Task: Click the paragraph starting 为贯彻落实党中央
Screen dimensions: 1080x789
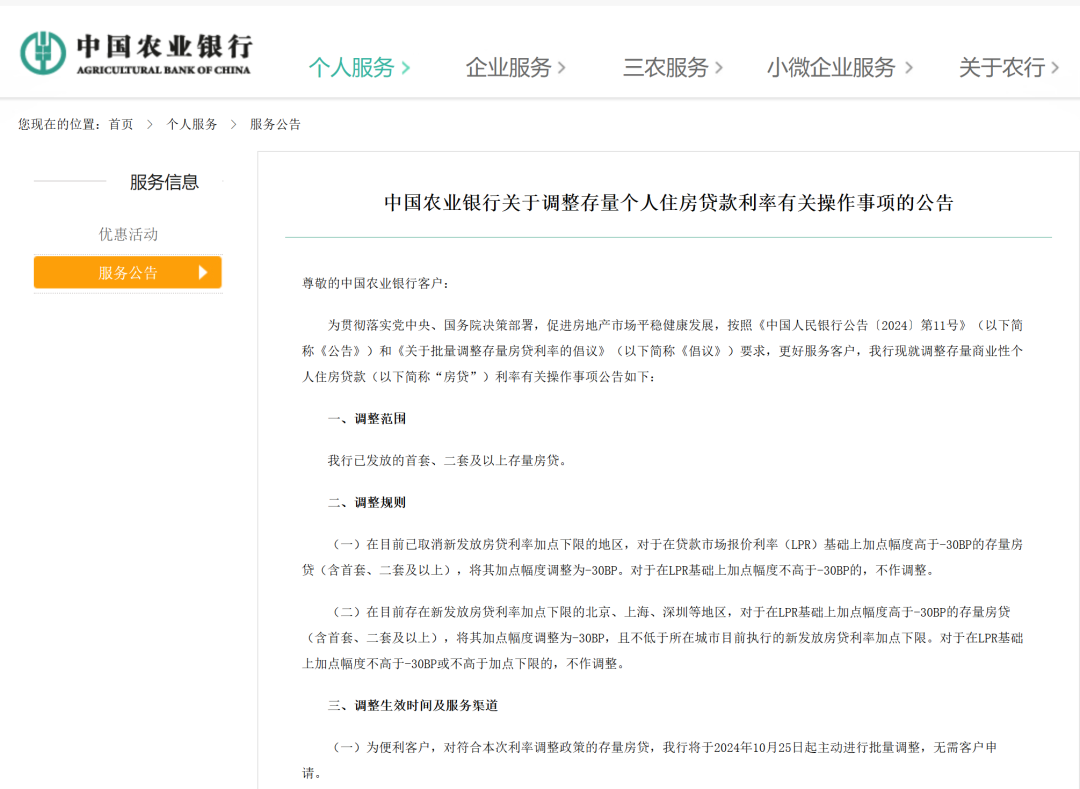Action: point(663,351)
